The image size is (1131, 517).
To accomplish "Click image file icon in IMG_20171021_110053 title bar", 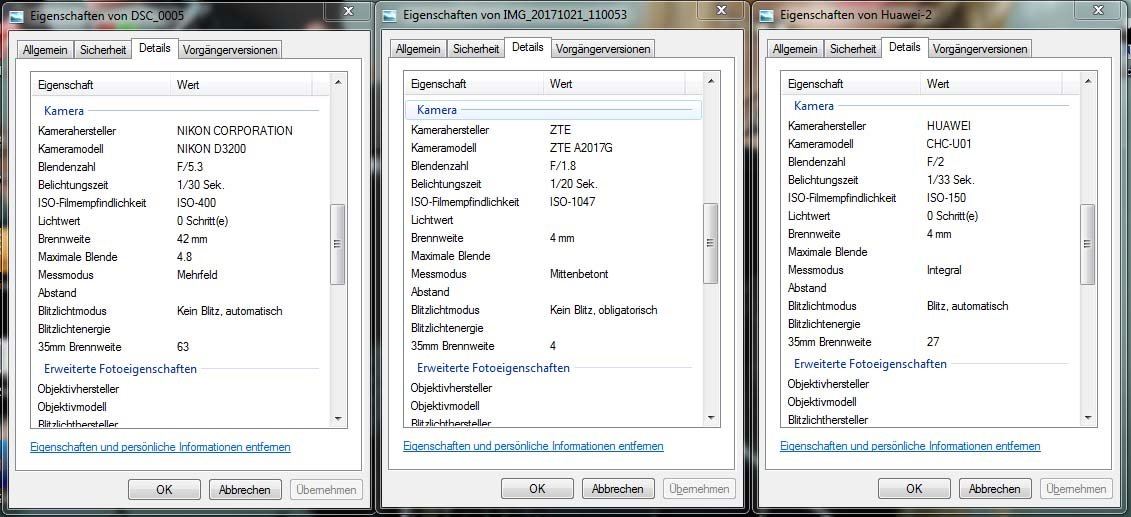I will click(389, 16).
